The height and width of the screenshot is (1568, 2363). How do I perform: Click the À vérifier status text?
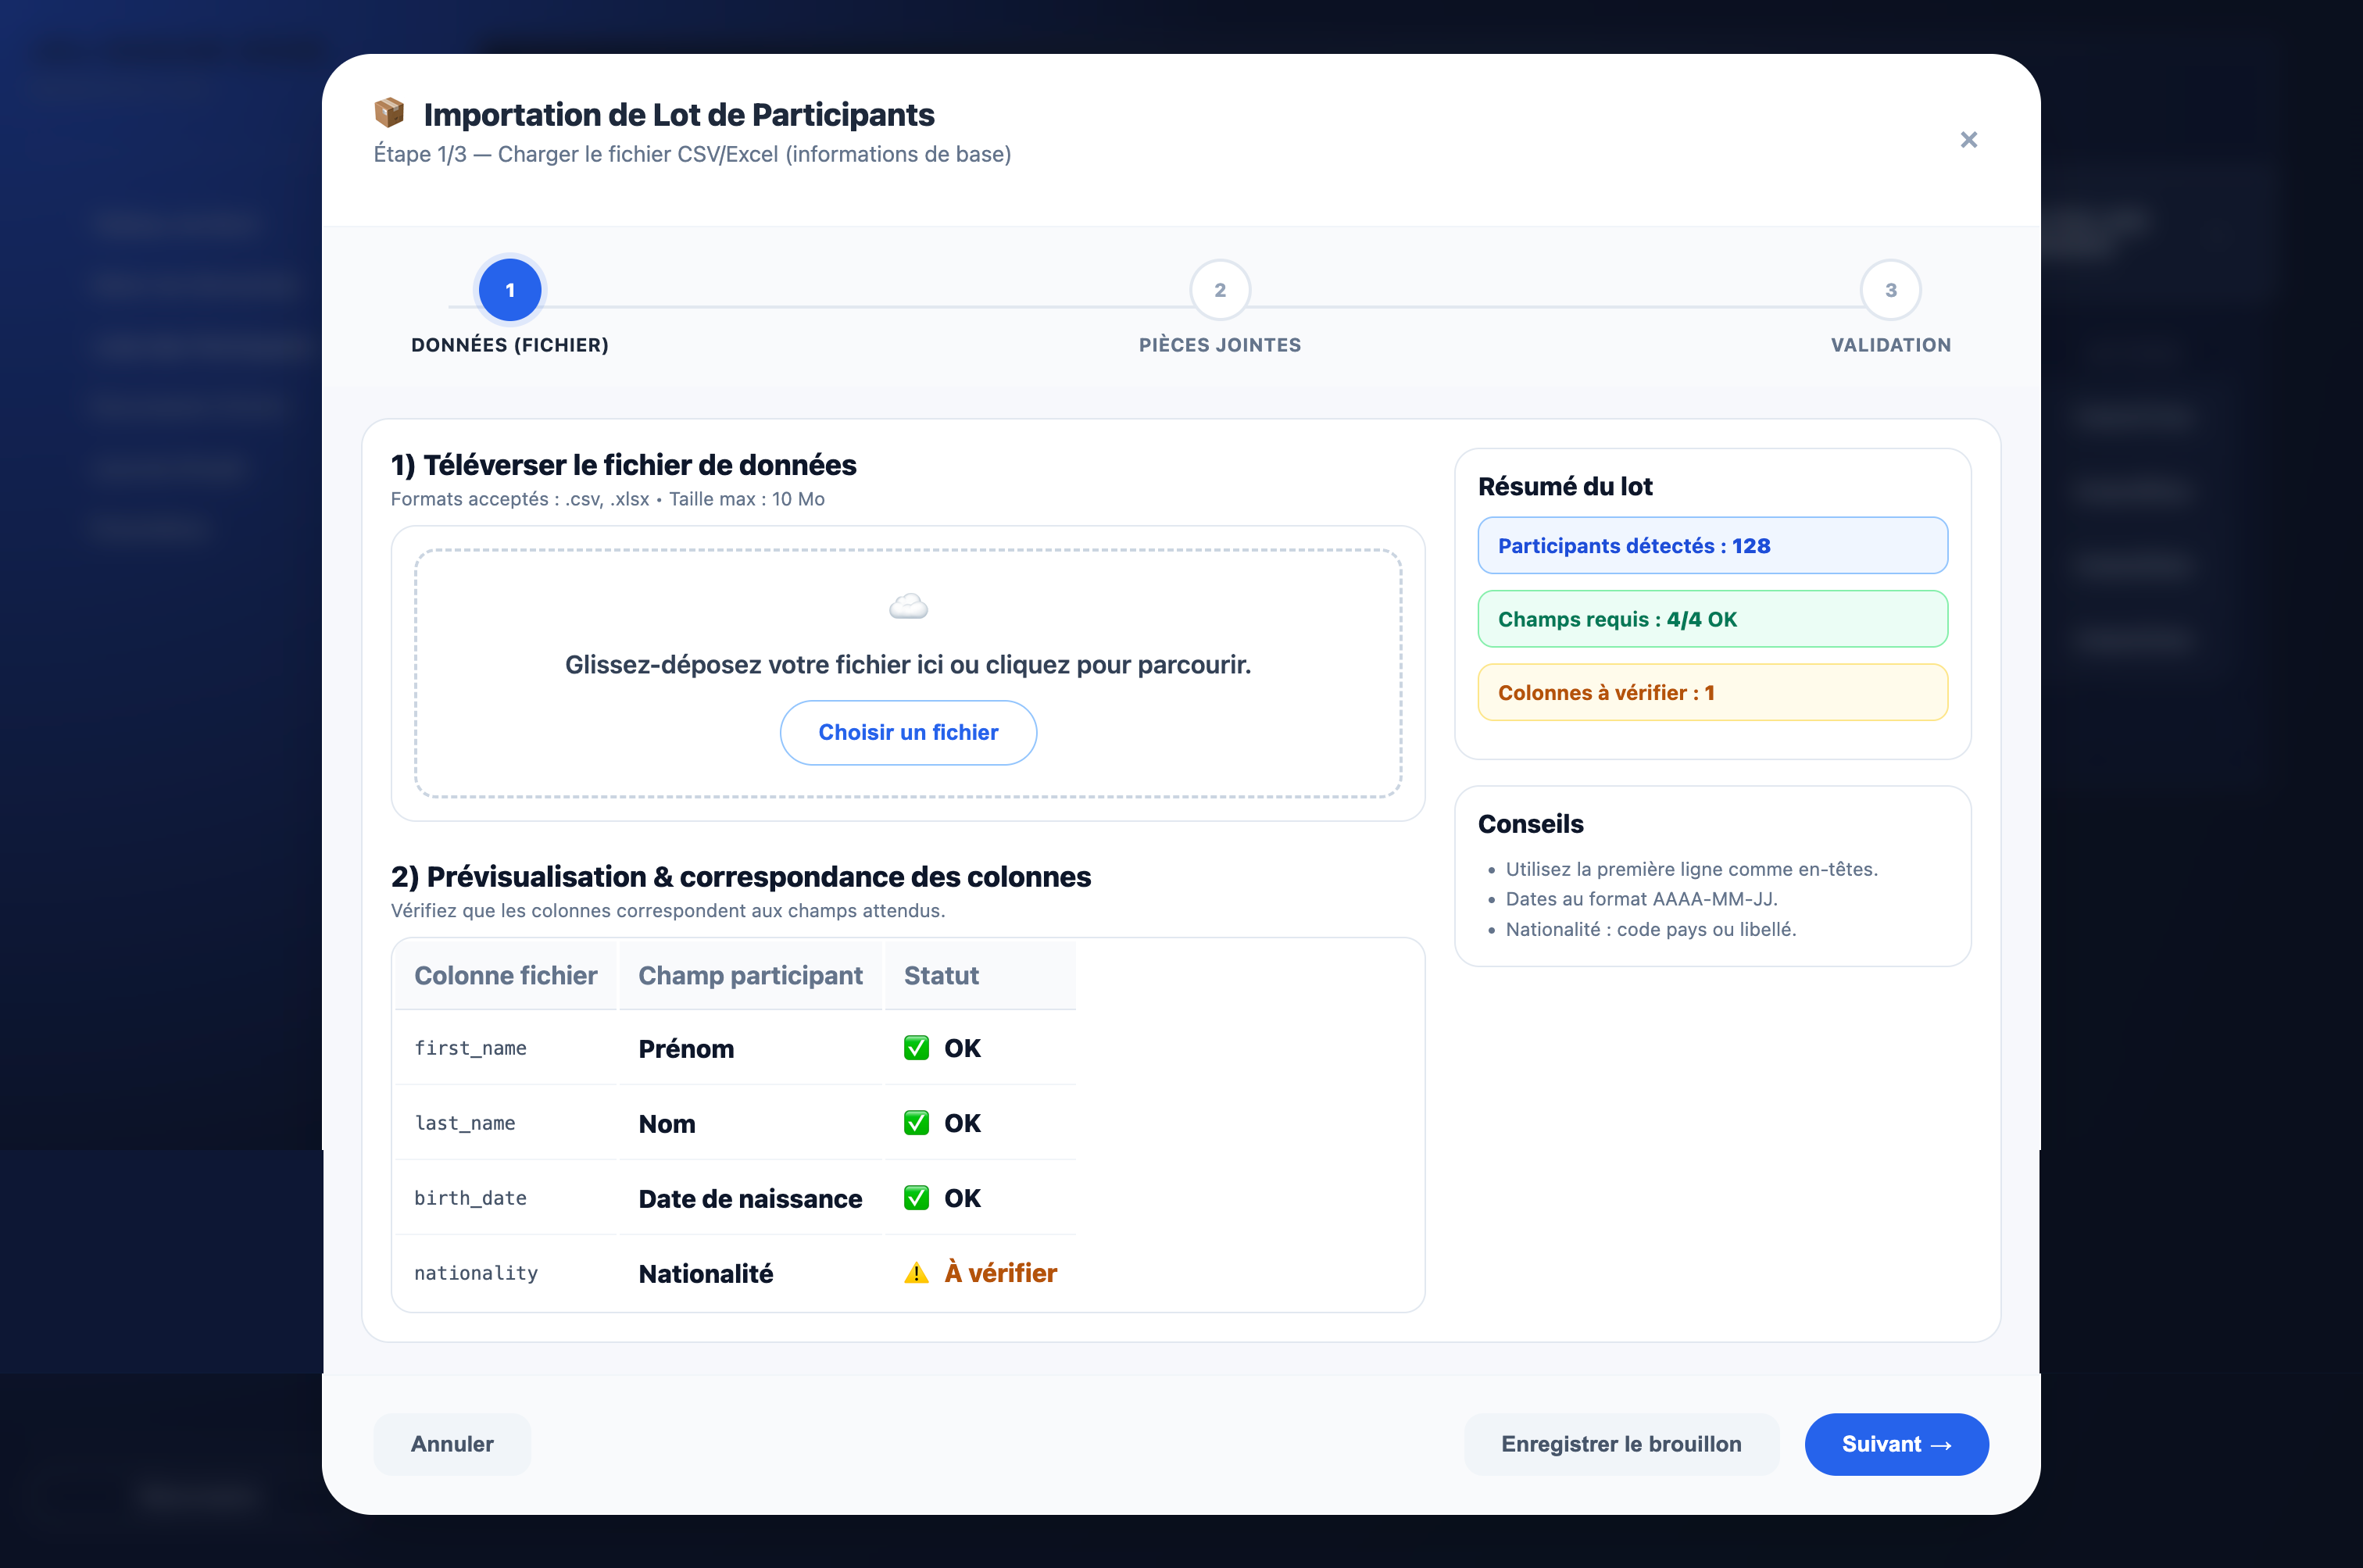[x=1000, y=1273]
